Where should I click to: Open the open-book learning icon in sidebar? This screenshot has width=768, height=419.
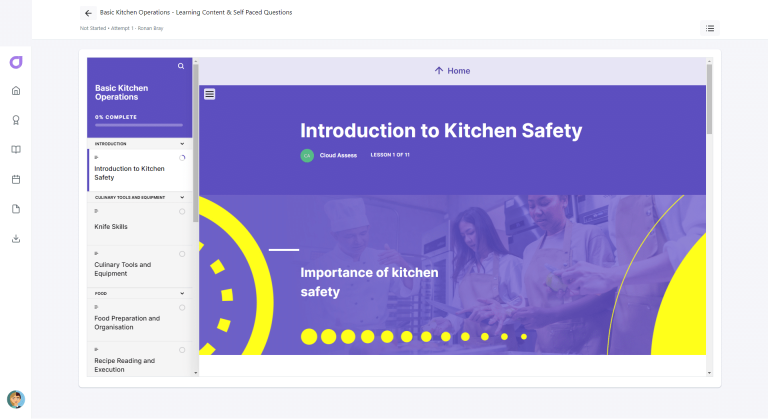pos(16,149)
